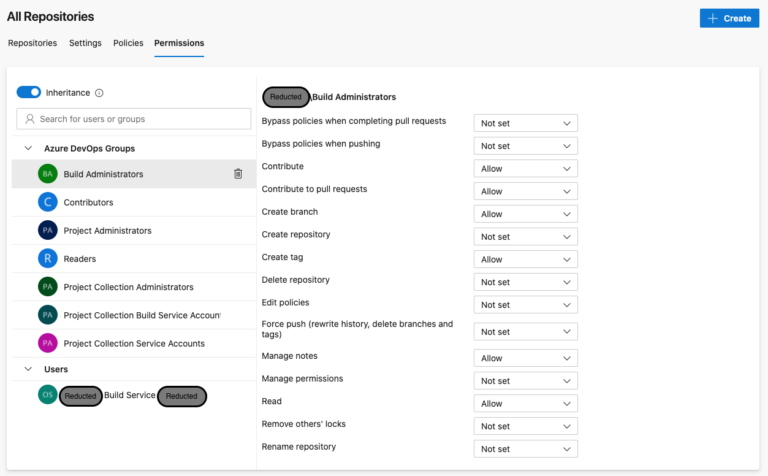Click the Build Administrators panel heading
This screenshot has width=768, height=476.
[354, 97]
